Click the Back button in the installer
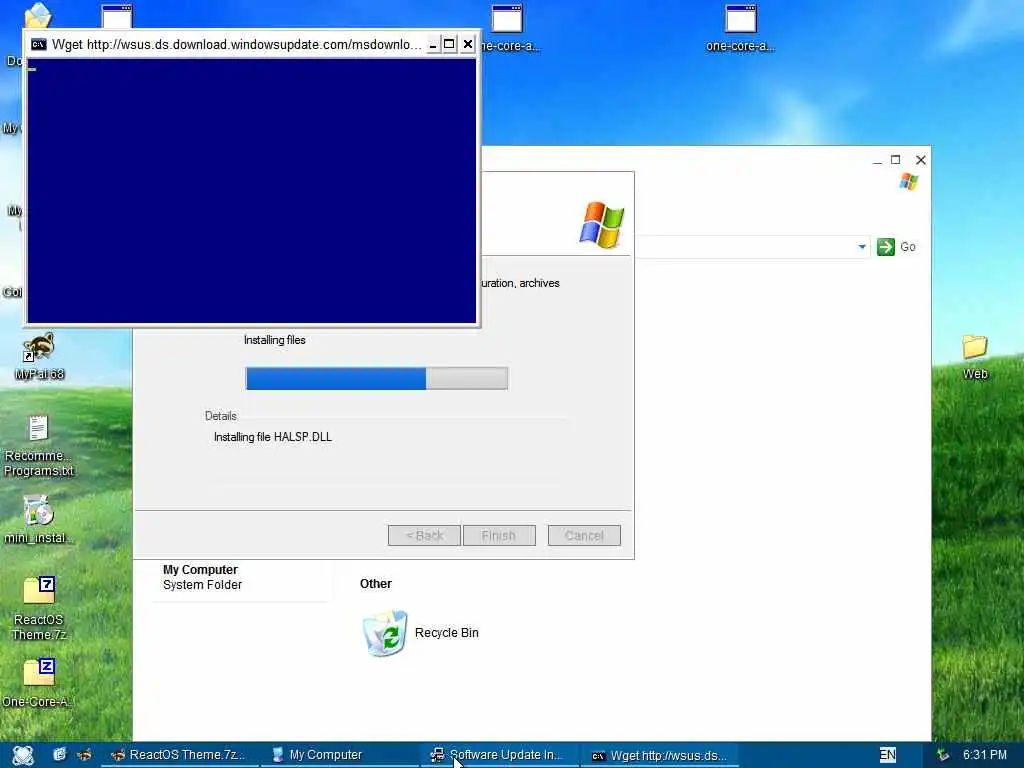 [424, 536]
